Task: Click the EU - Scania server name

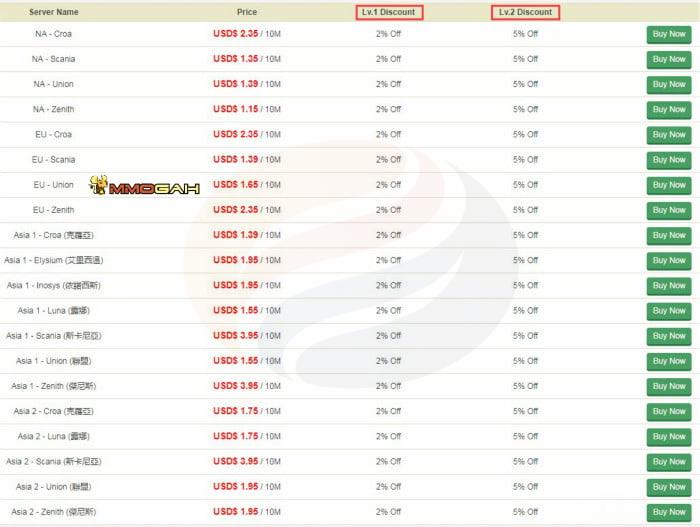Action: coord(54,160)
